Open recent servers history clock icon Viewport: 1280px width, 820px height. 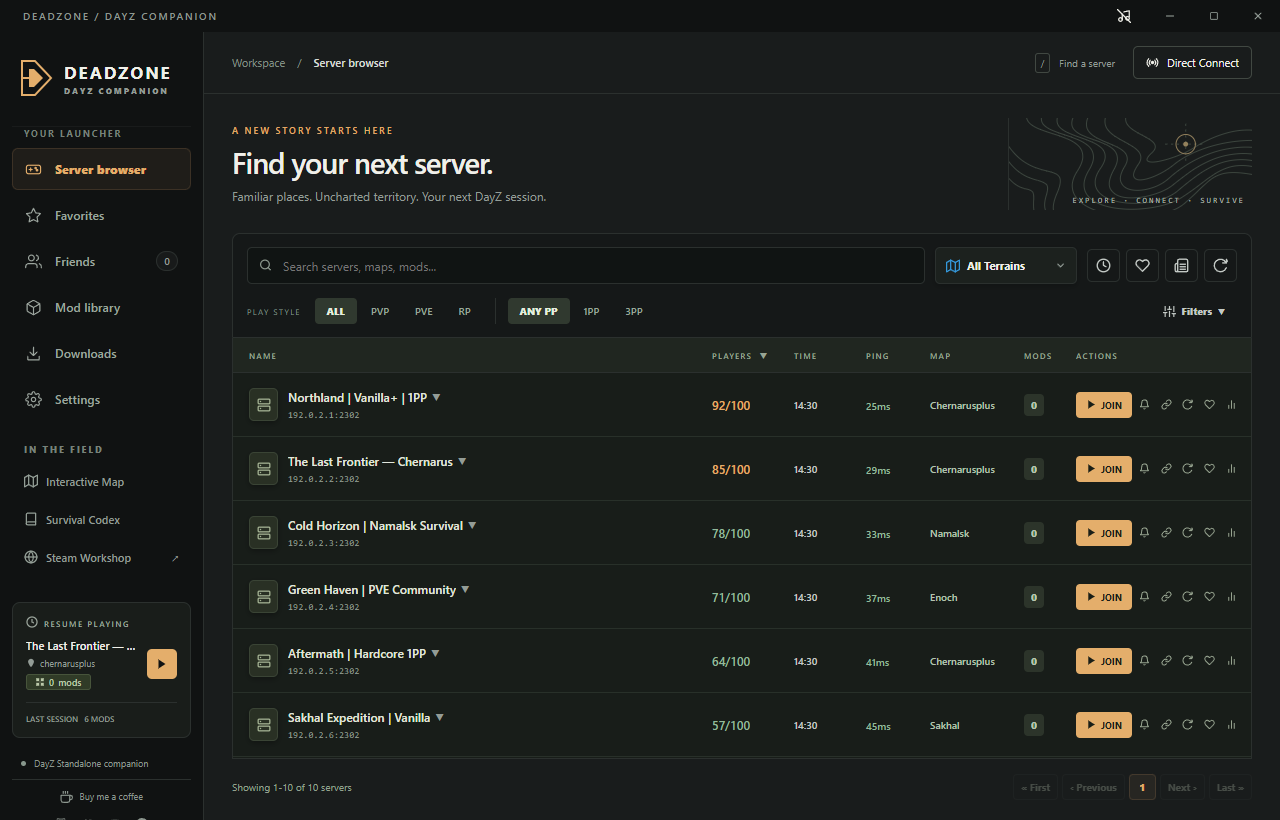pos(1103,266)
